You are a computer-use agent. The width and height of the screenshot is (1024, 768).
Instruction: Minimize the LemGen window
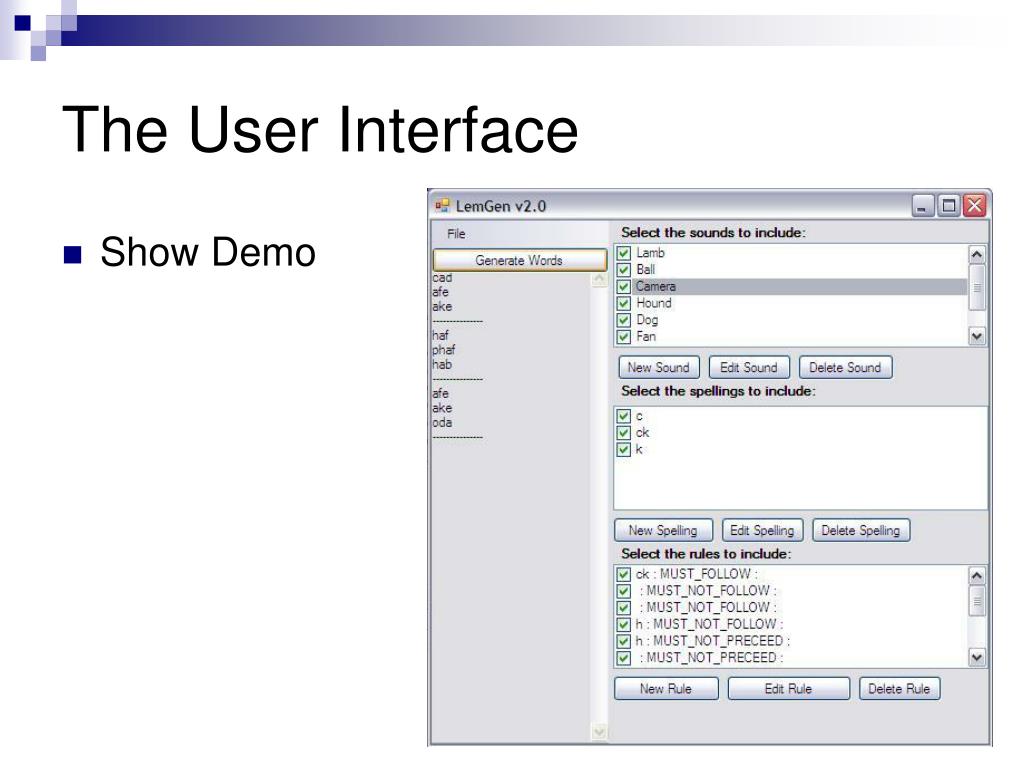[x=922, y=206]
